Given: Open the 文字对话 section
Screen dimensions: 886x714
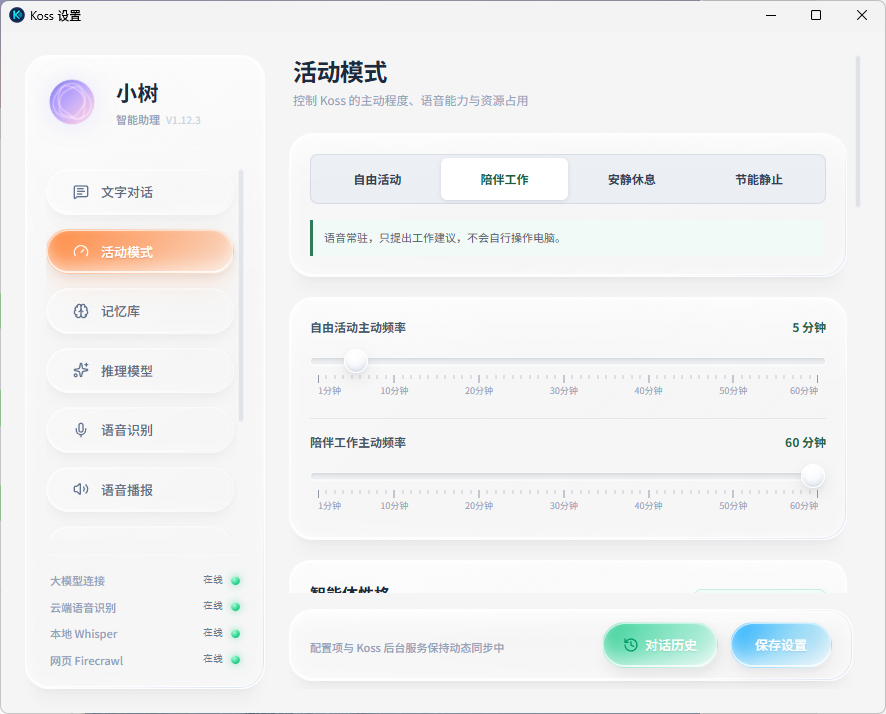Looking at the screenshot, I should (x=140, y=192).
